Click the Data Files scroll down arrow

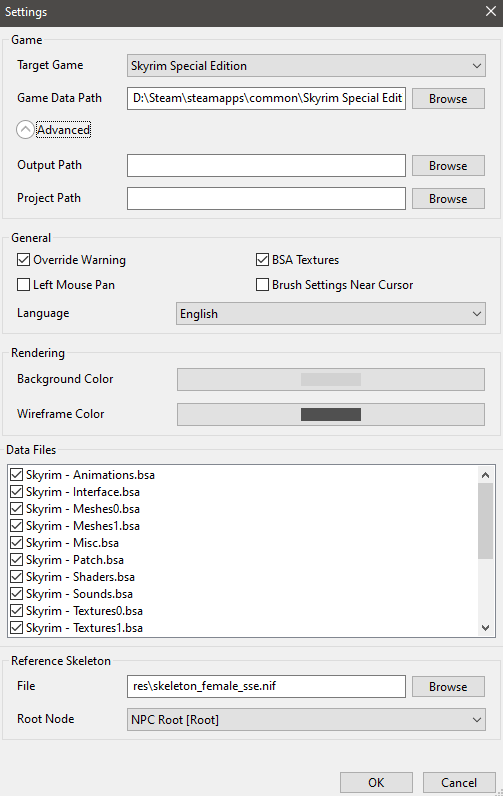click(485, 628)
